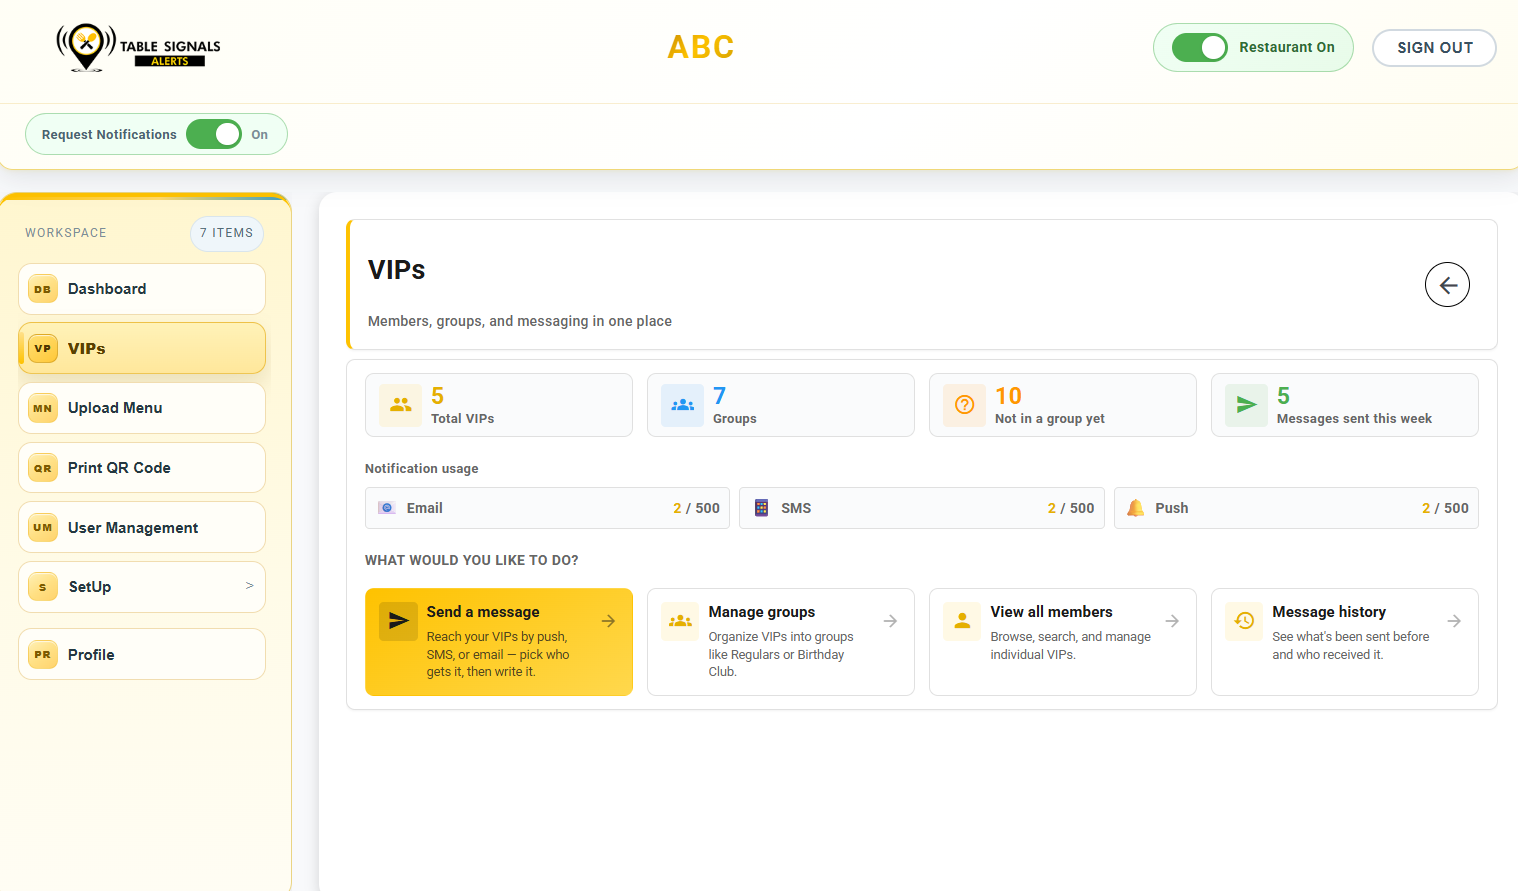Open the Profile sidebar item
Image resolution: width=1518 pixels, height=891 pixels.
(x=142, y=654)
